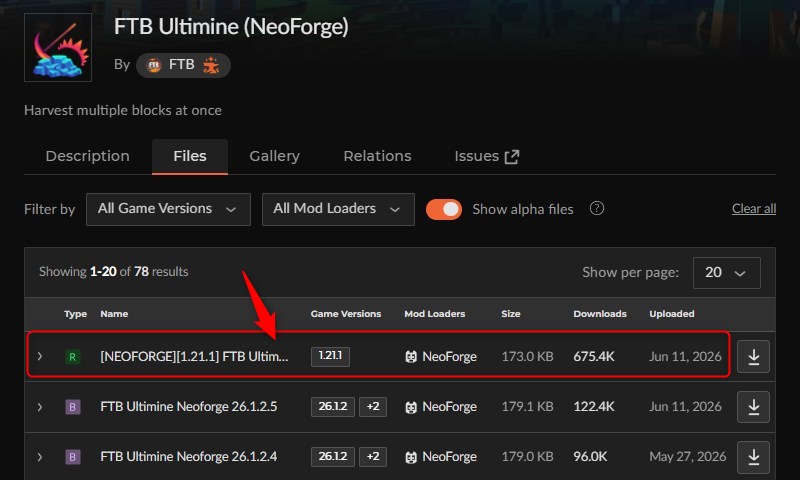Open the Issues external link tab

coord(487,156)
